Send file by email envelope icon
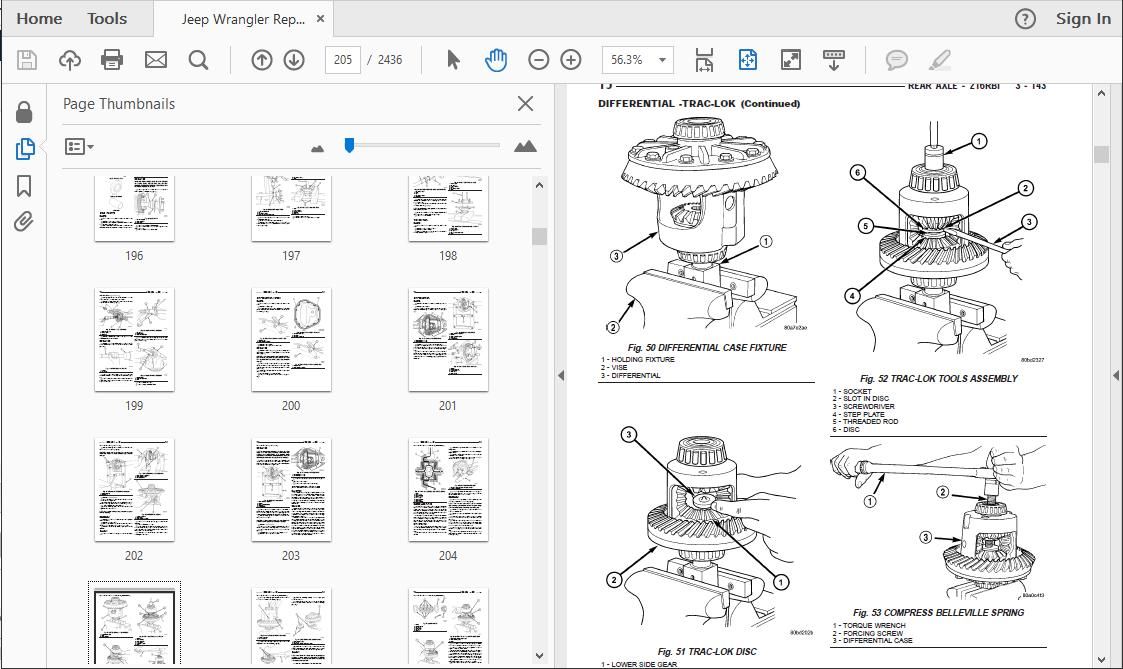The width and height of the screenshot is (1123, 669). tap(155, 59)
